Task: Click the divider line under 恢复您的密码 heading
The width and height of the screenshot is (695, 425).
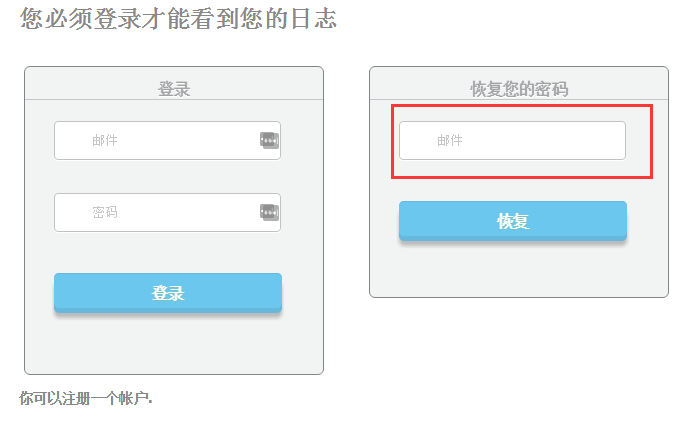Action: coord(519,100)
